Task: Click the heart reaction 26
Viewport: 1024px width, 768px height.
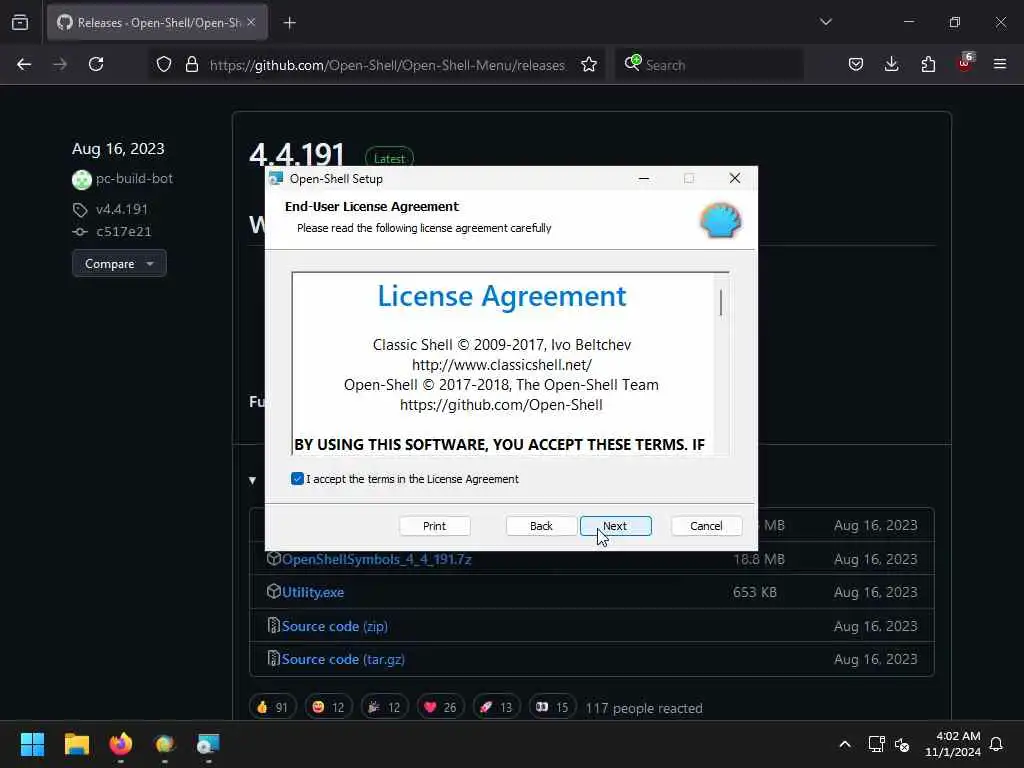Action: click(440, 707)
